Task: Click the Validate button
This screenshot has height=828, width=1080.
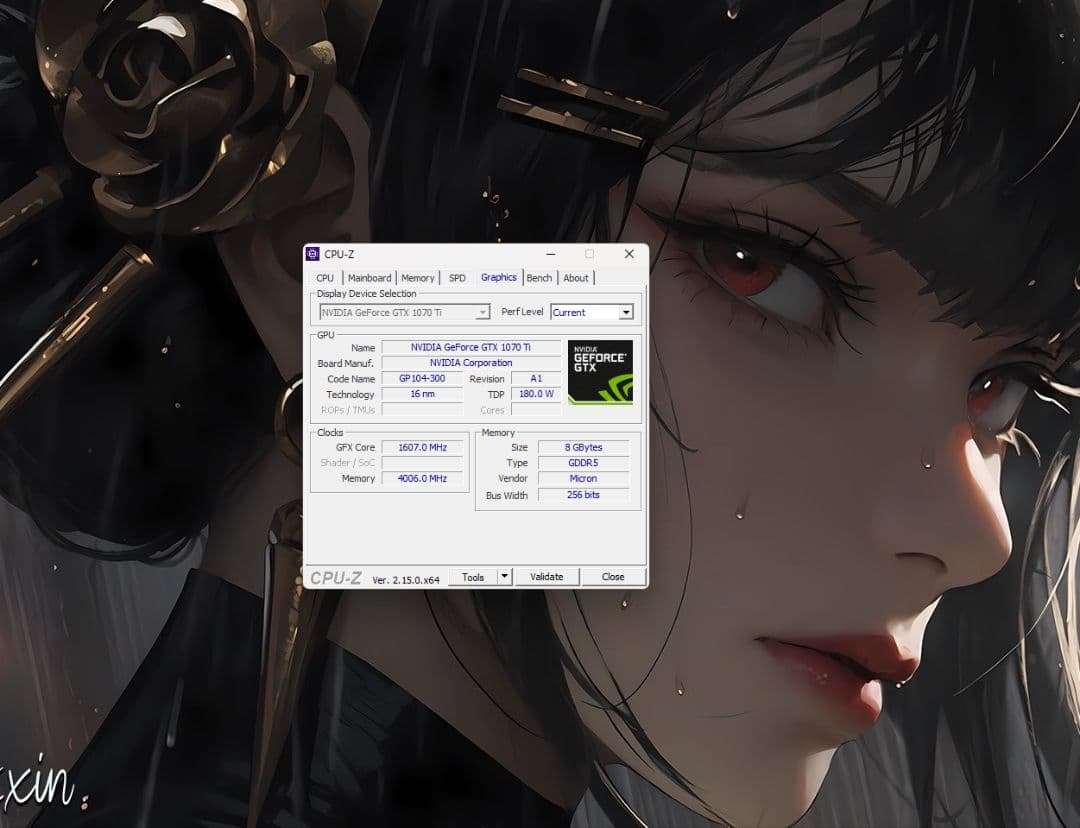Action: 547,577
